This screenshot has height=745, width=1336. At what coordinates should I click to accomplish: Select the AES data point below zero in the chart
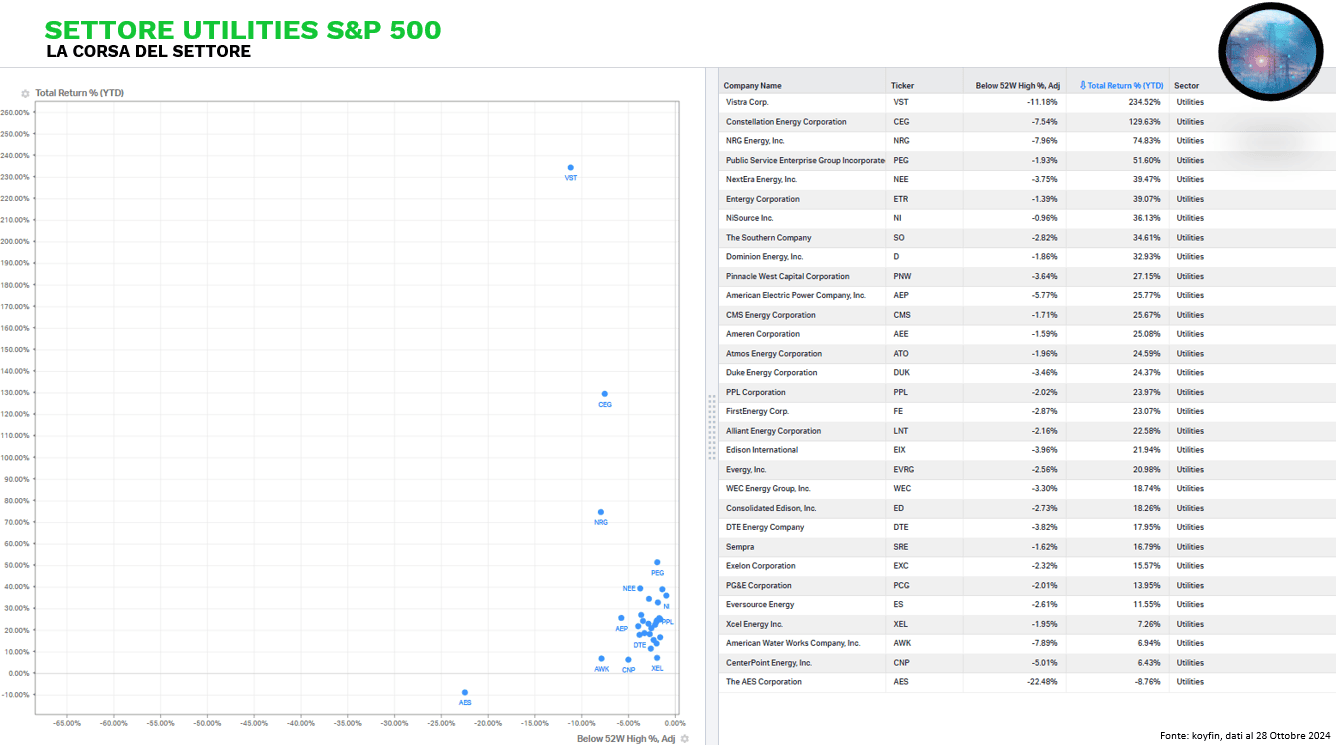(465, 692)
